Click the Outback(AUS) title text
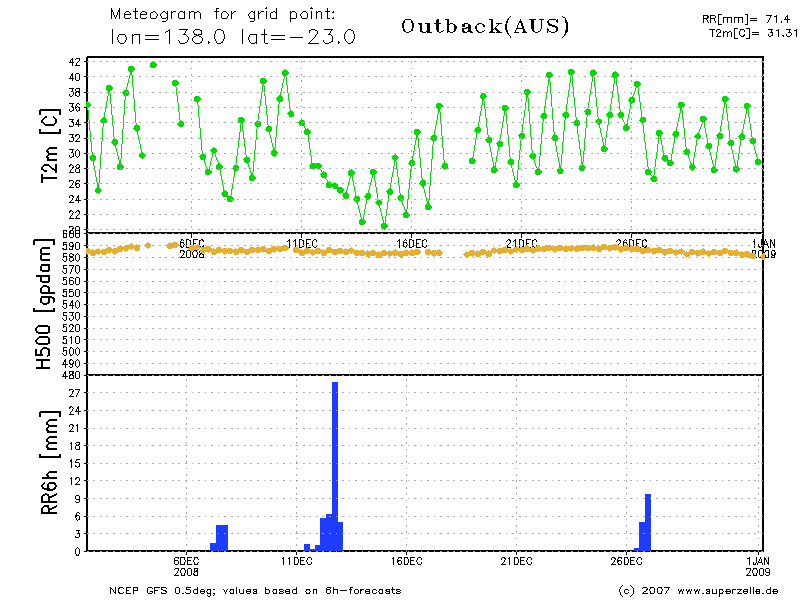 coord(485,27)
